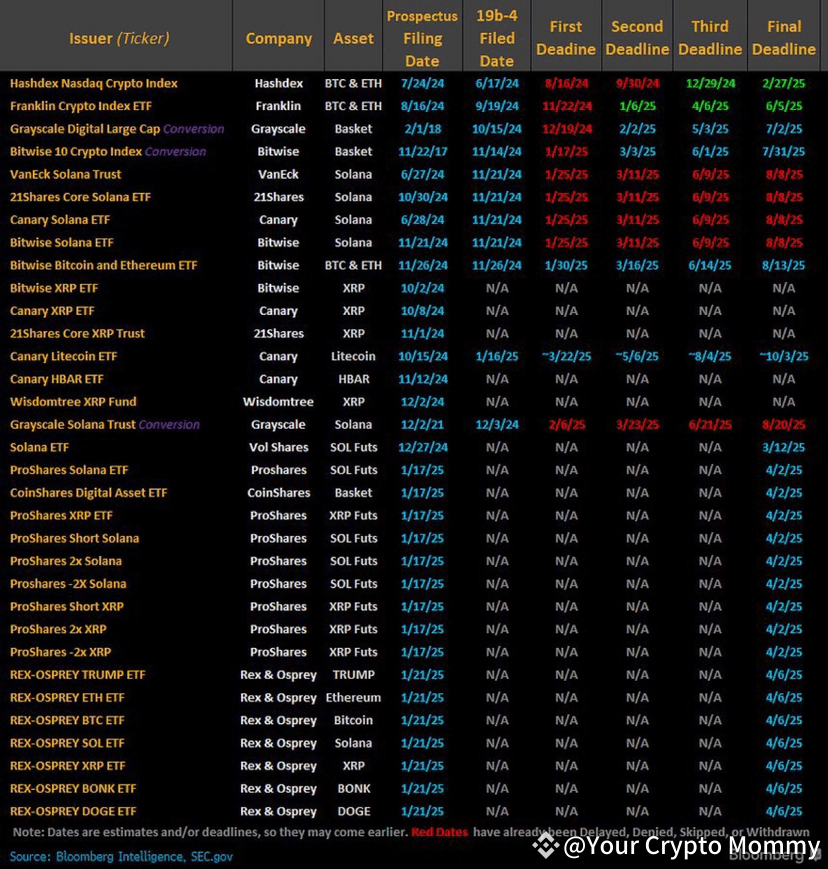Select the REX-OSPREY TRUMP ETF row name
The height and width of the screenshot is (869, 828).
tap(77, 675)
